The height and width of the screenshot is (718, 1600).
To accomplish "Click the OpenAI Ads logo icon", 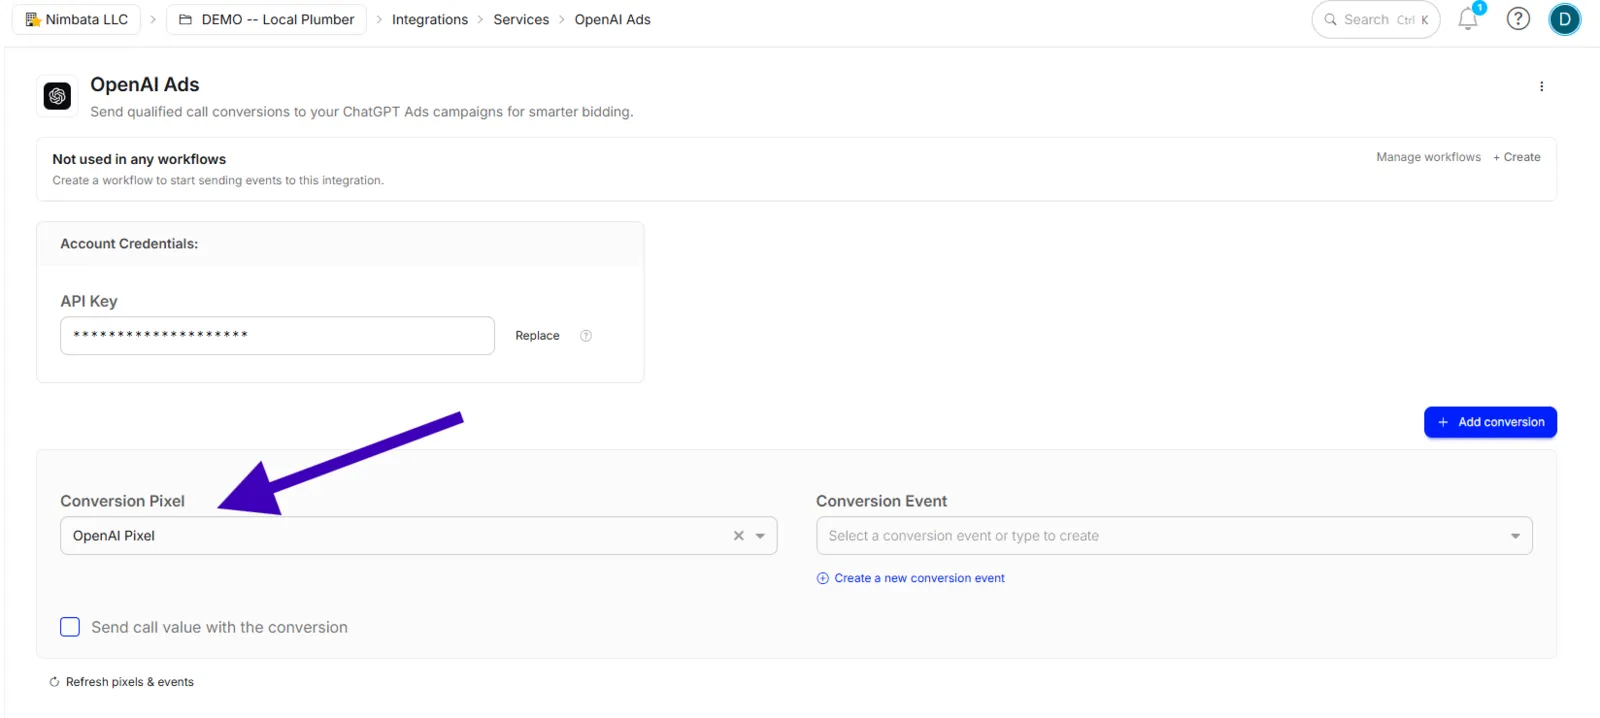I will 57,96.
